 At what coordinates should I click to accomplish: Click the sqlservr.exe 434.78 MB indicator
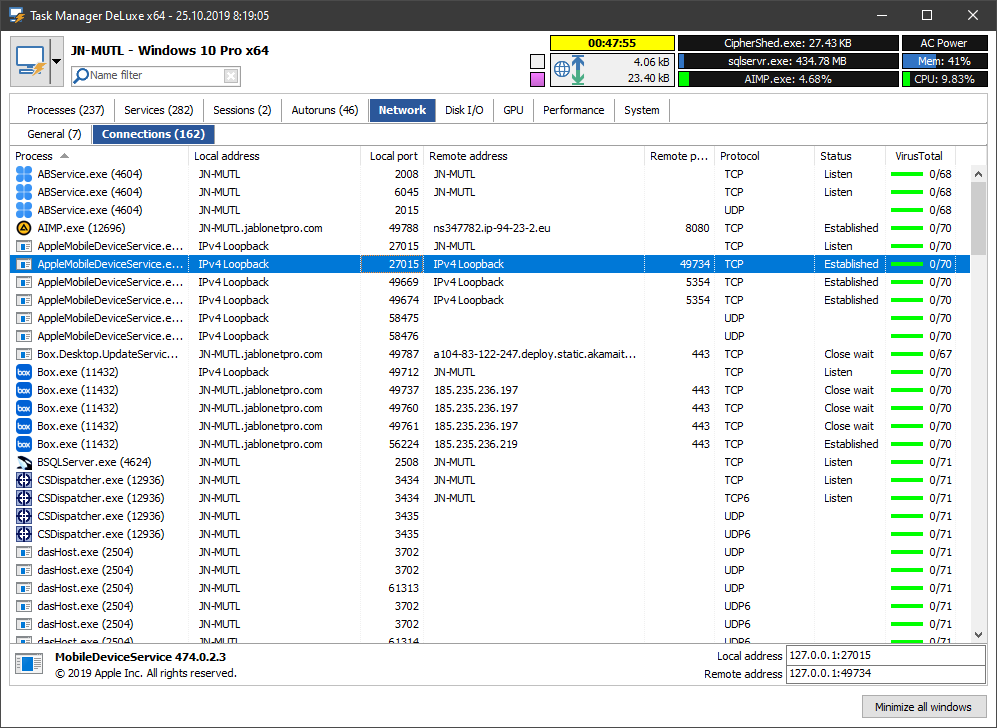point(788,61)
